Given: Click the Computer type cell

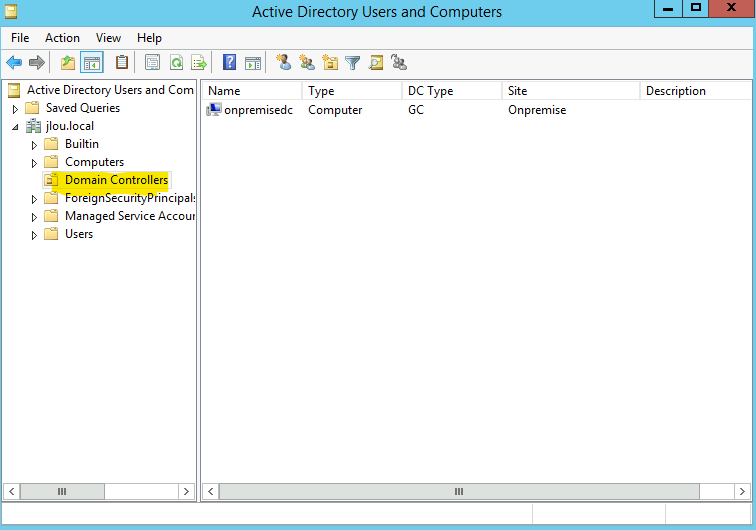Looking at the screenshot, I should 335,110.
